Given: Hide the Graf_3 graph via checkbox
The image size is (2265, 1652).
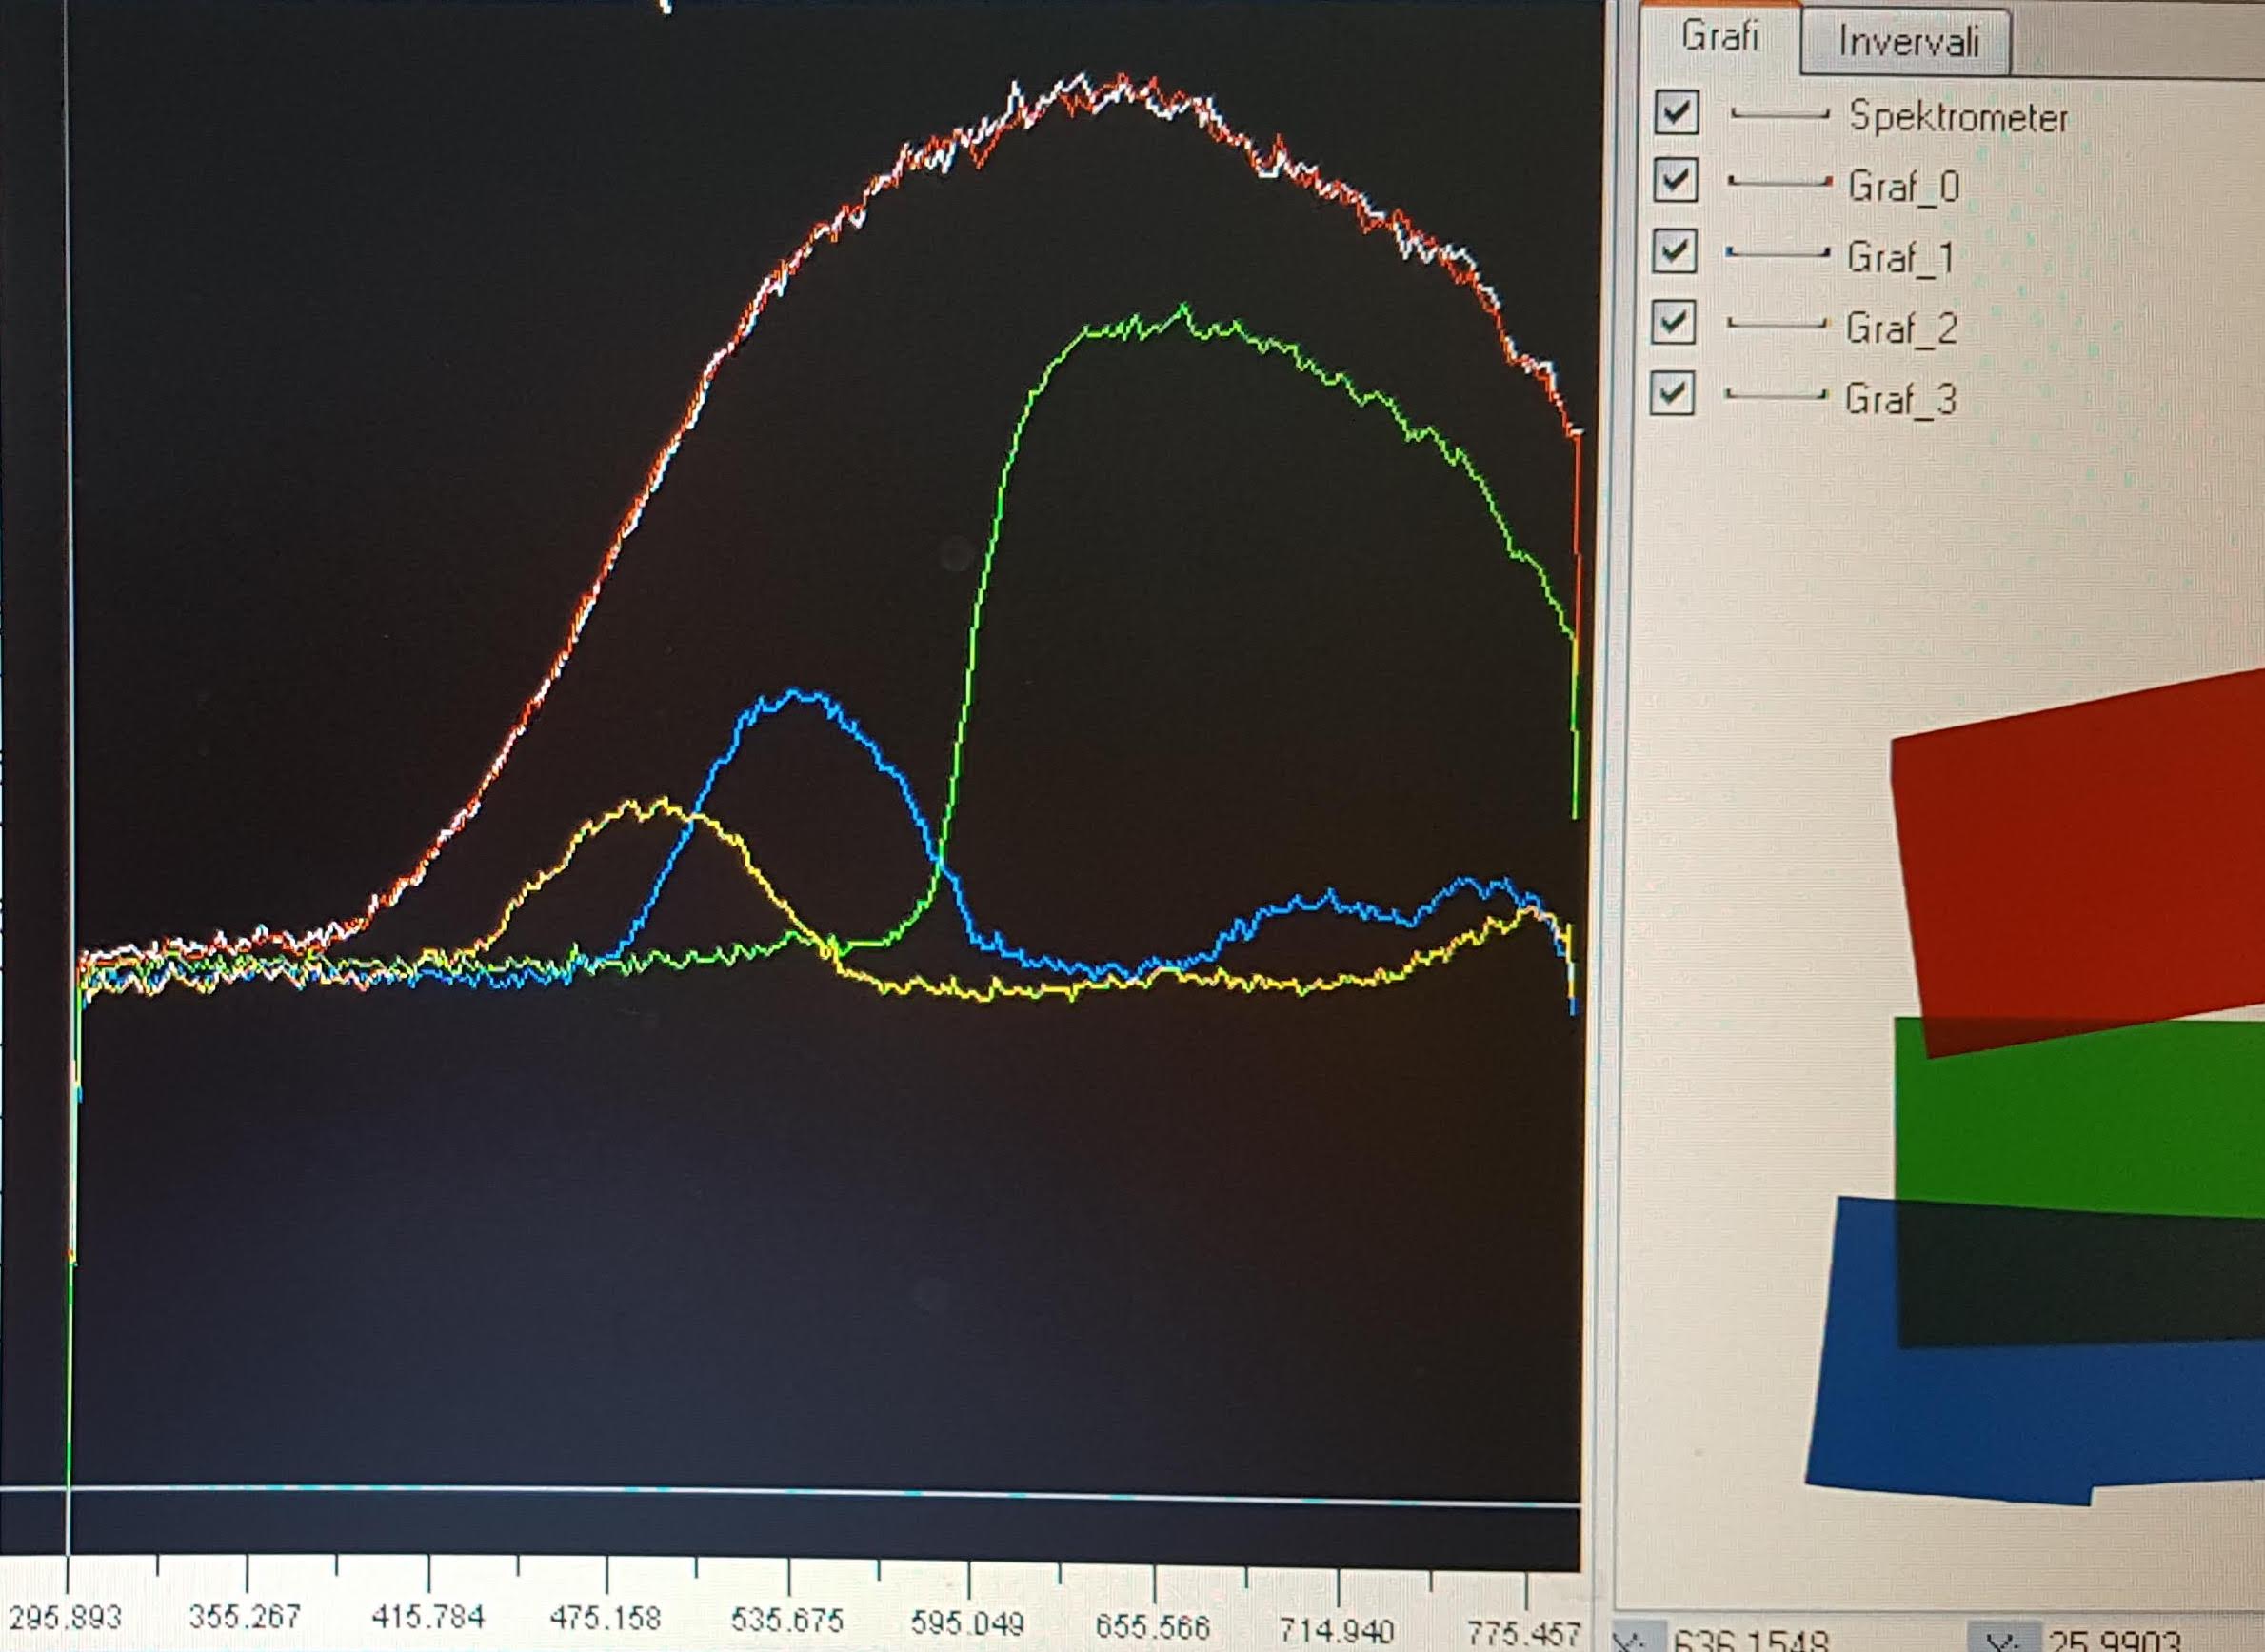Looking at the screenshot, I should click(x=1673, y=393).
